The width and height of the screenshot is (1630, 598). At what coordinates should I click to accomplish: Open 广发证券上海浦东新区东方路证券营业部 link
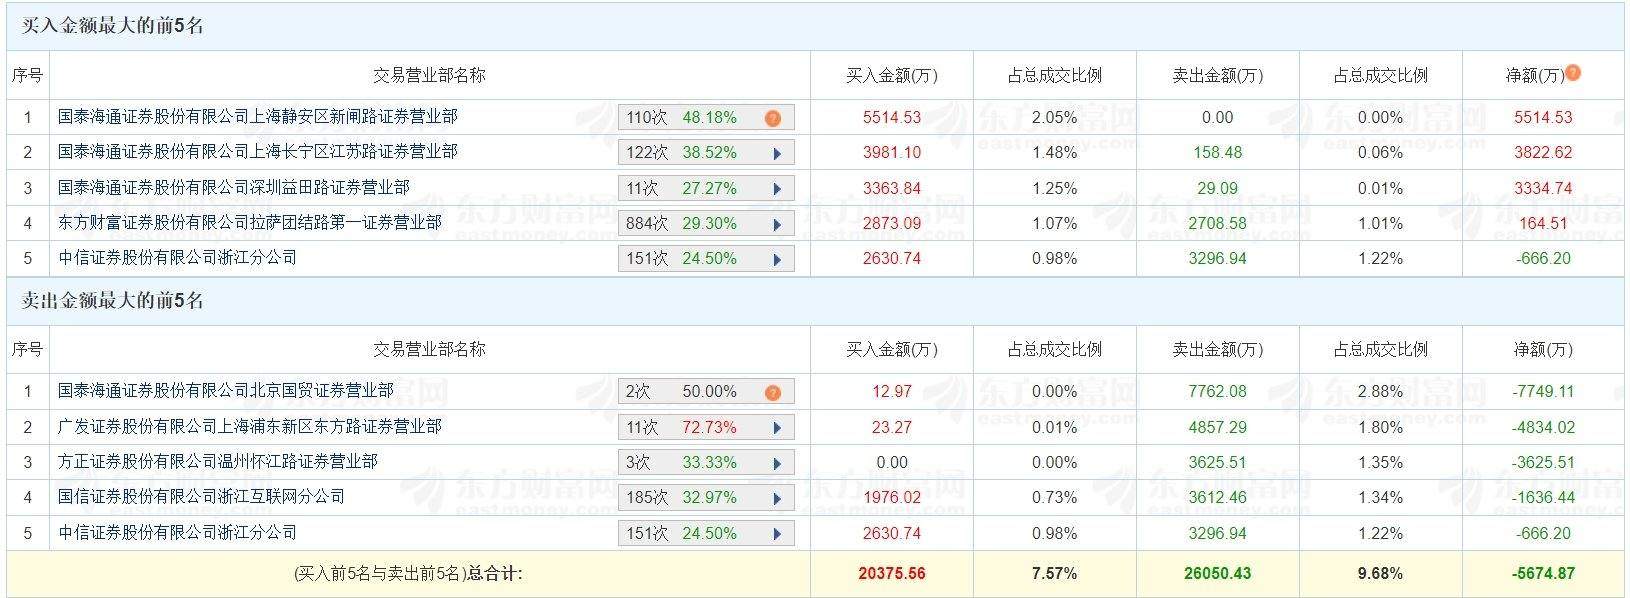pyautogui.click(x=250, y=426)
